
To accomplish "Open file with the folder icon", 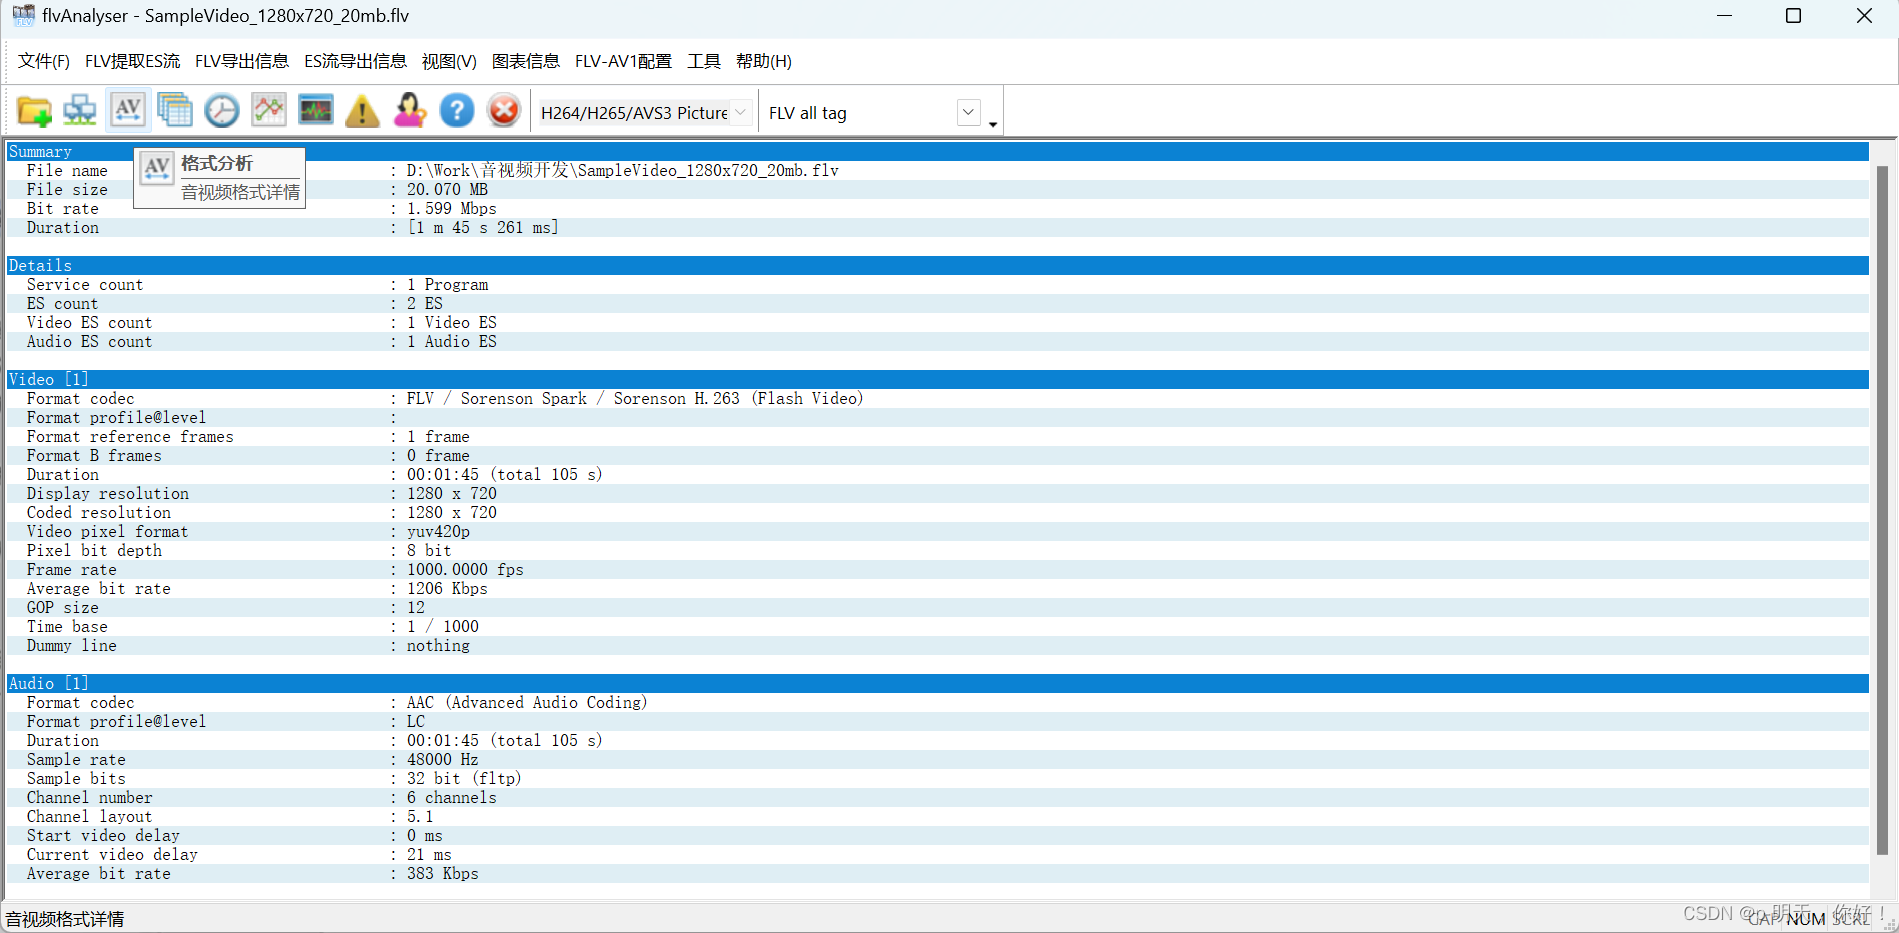I will pos(34,111).
